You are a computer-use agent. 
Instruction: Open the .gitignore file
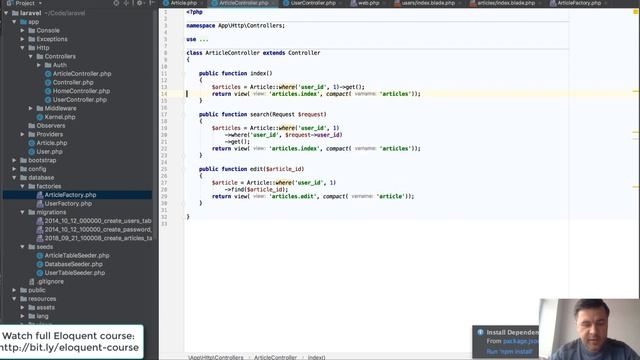click(x=50, y=282)
